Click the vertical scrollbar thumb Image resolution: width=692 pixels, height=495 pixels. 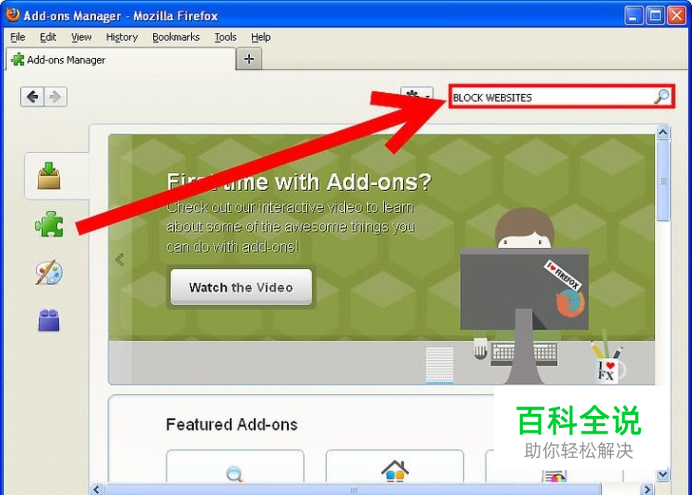[663, 180]
